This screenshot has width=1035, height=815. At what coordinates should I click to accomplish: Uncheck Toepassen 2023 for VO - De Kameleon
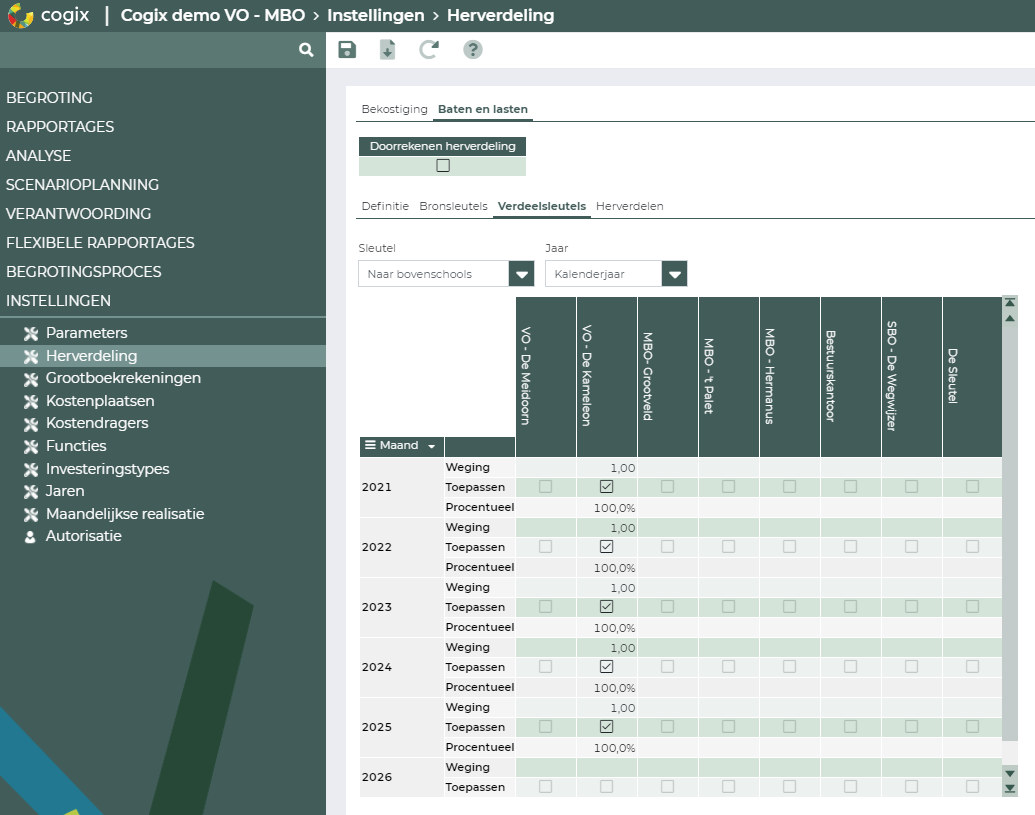(607, 606)
